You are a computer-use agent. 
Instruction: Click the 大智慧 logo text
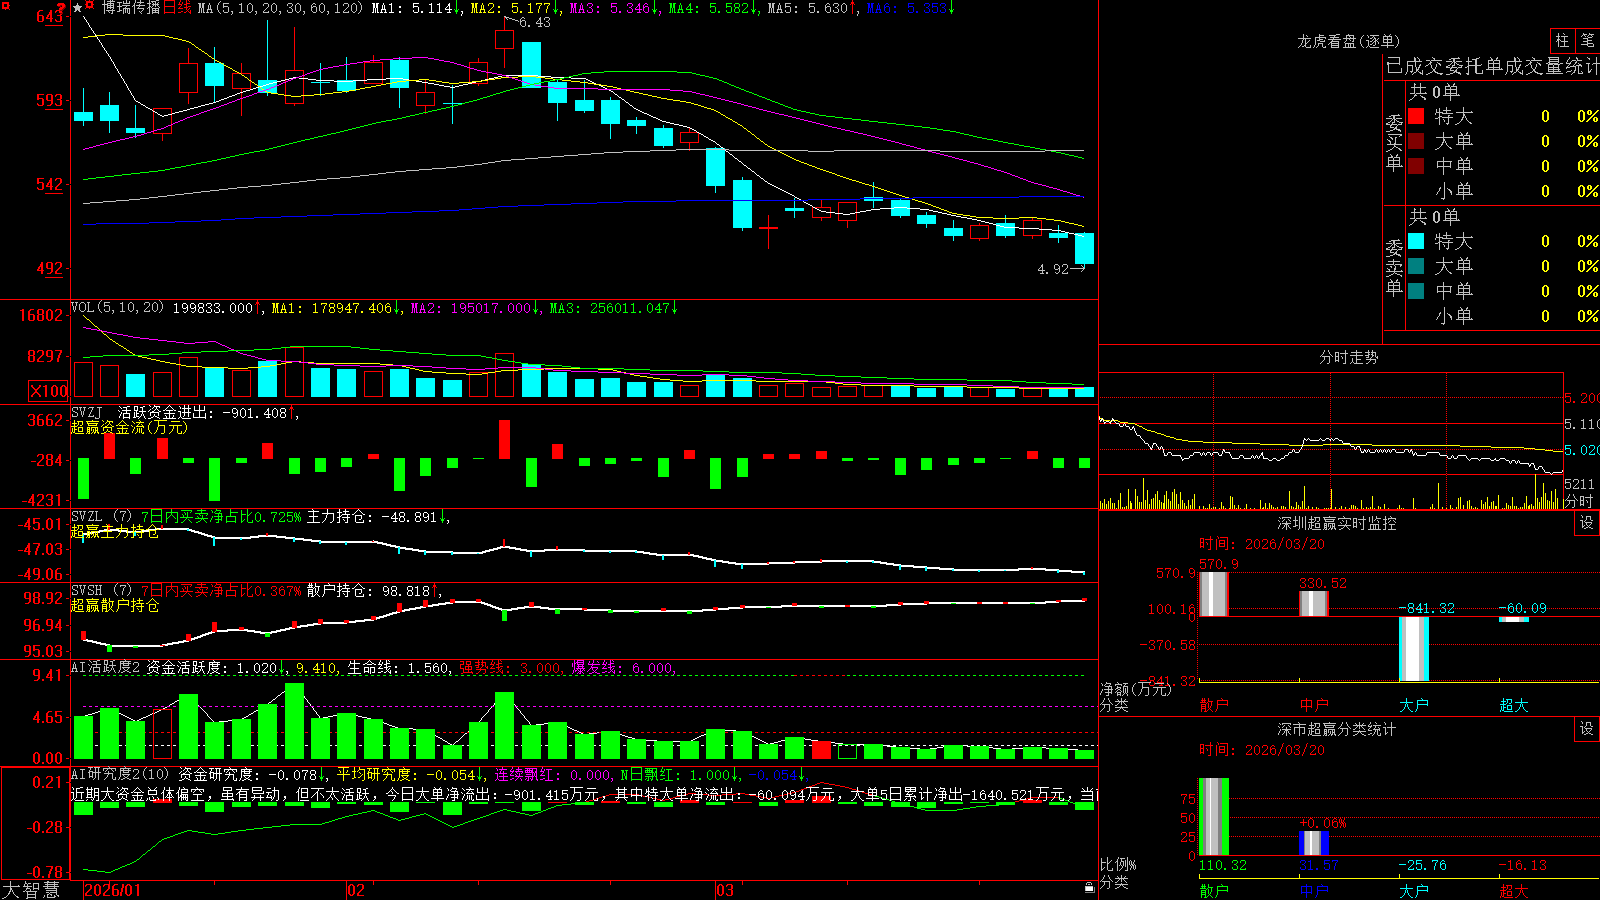coord(31,890)
